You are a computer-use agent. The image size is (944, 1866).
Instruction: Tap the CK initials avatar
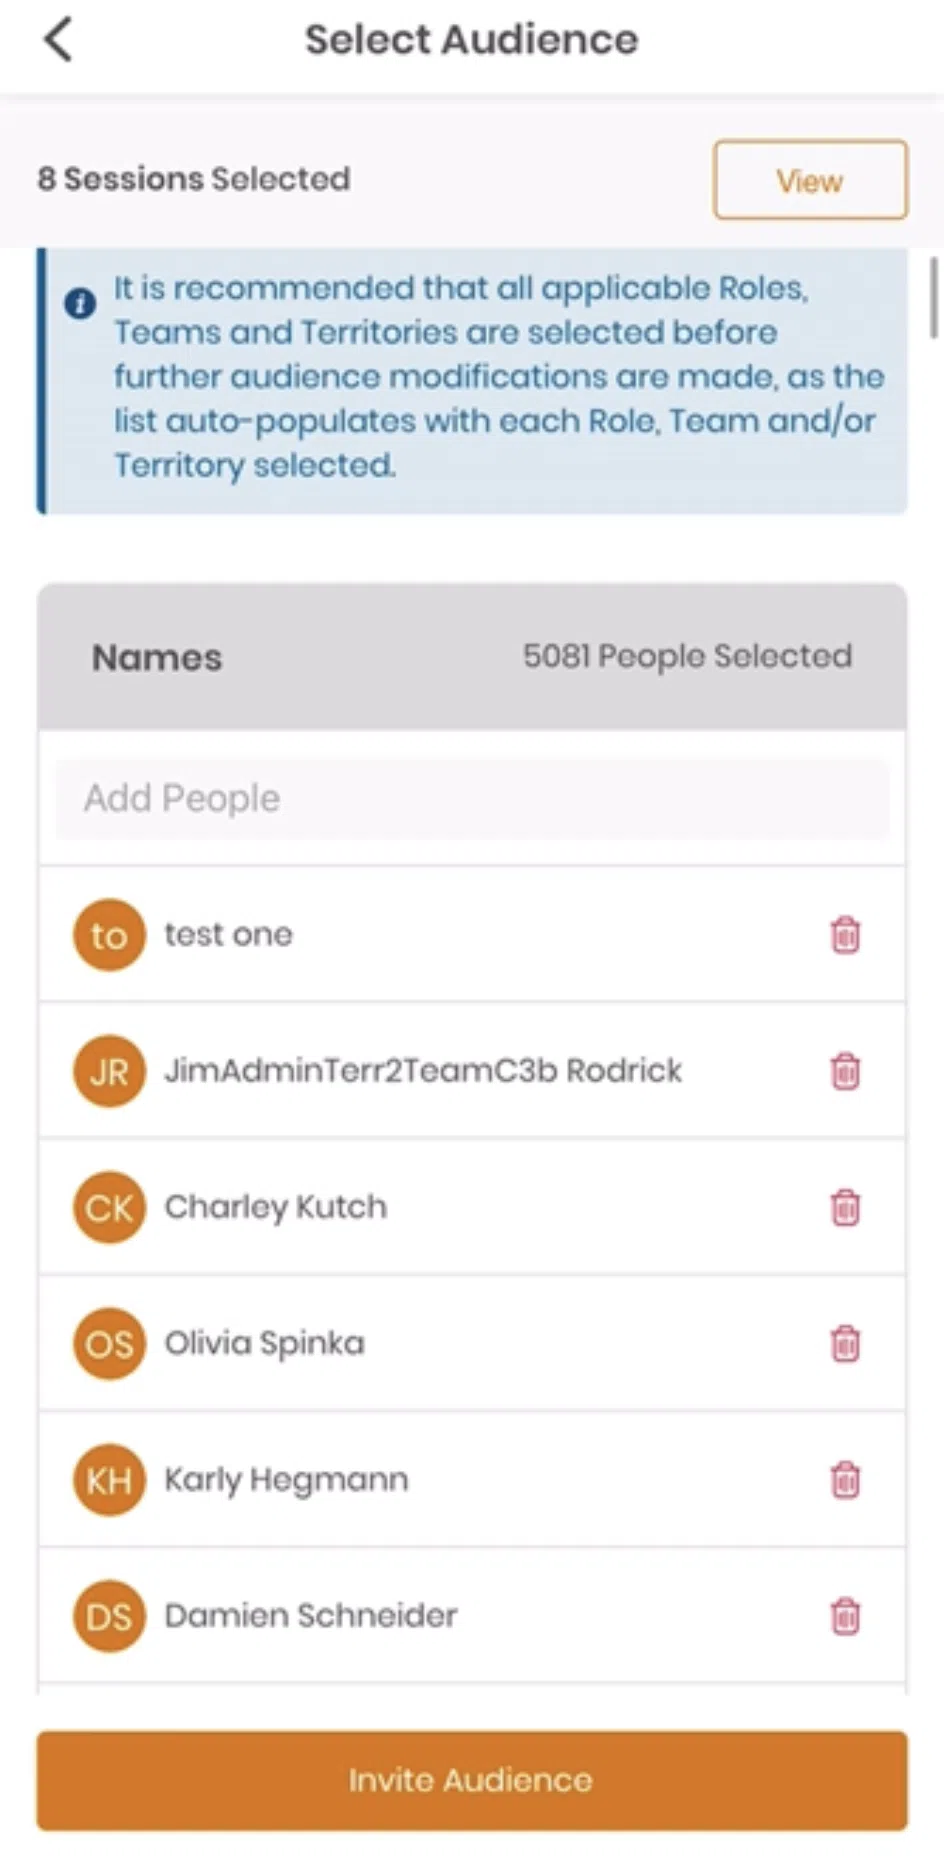109,1207
